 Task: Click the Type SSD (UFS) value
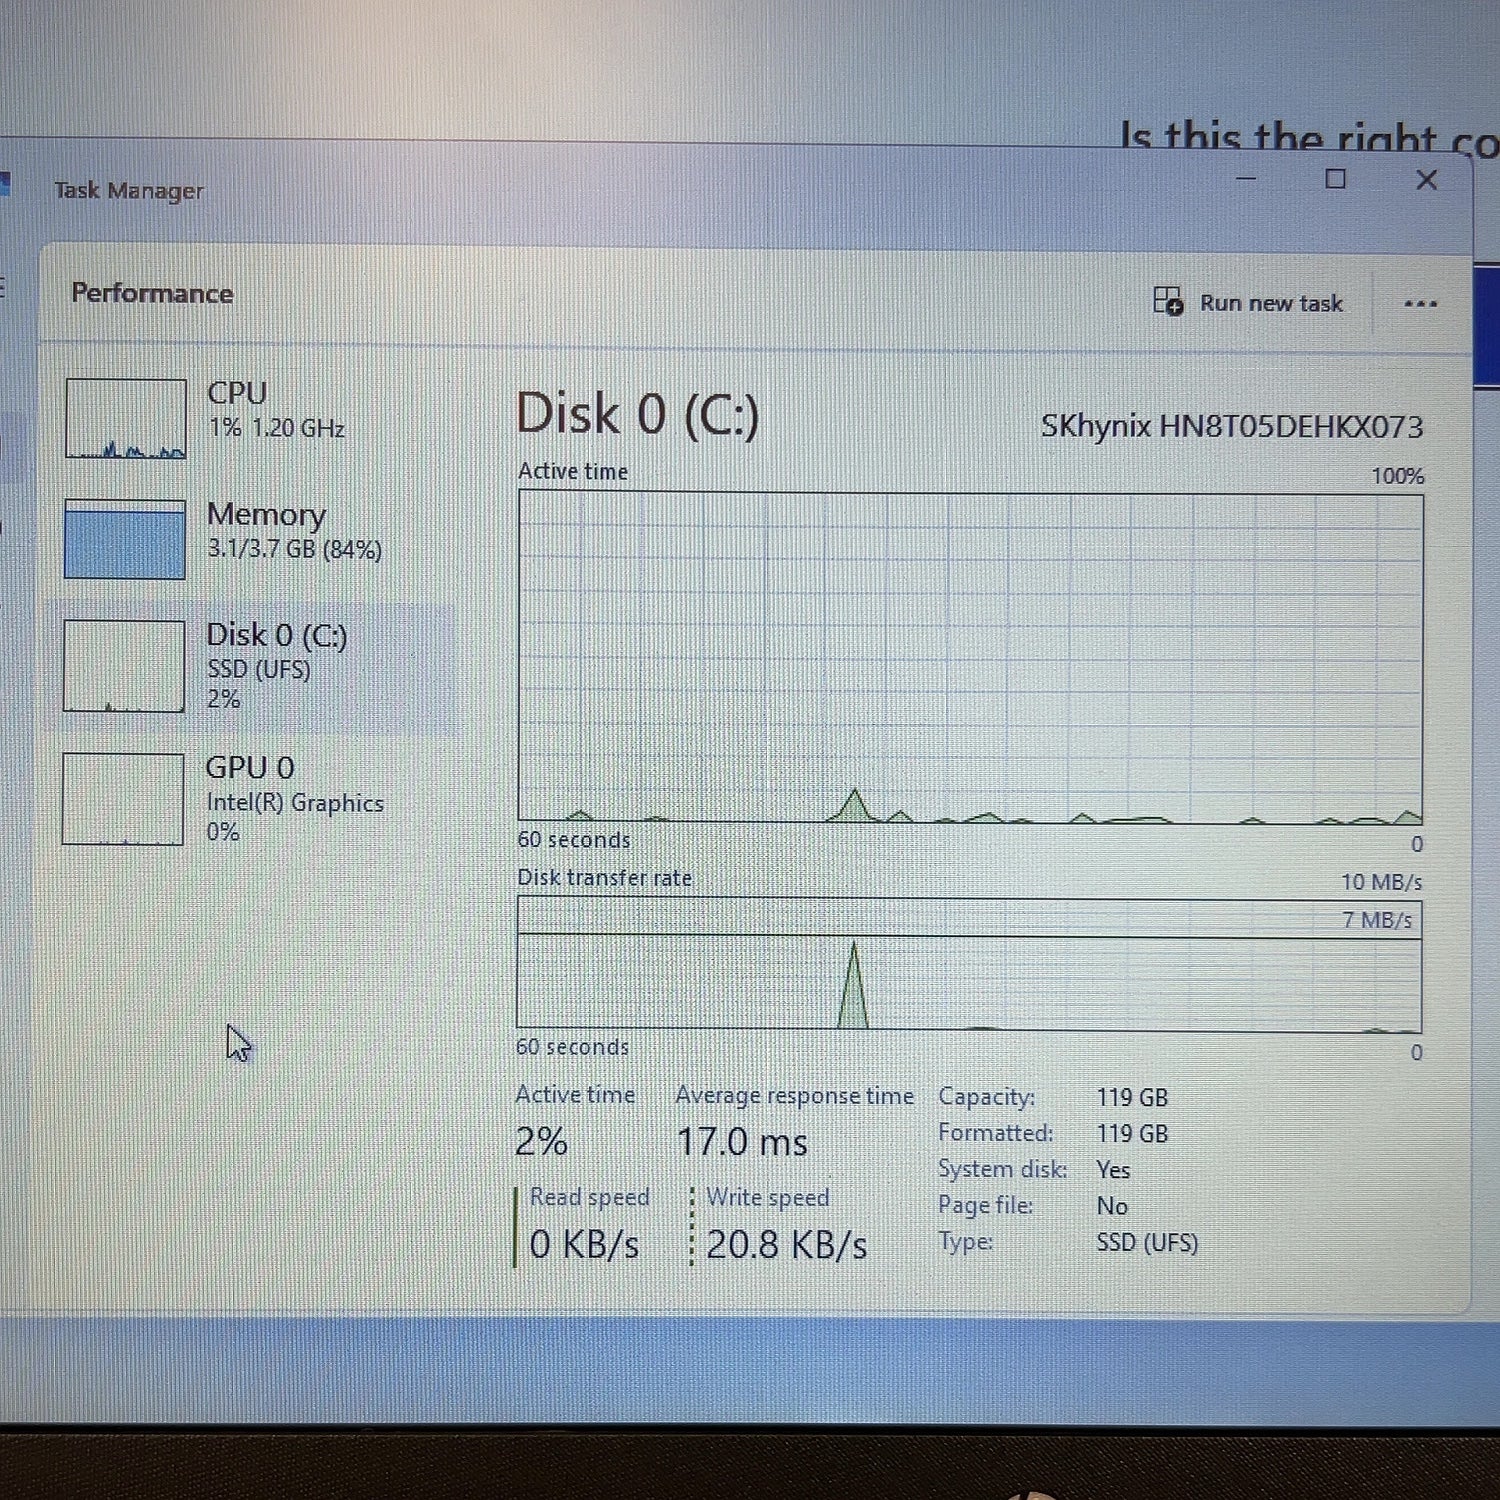[1147, 1242]
